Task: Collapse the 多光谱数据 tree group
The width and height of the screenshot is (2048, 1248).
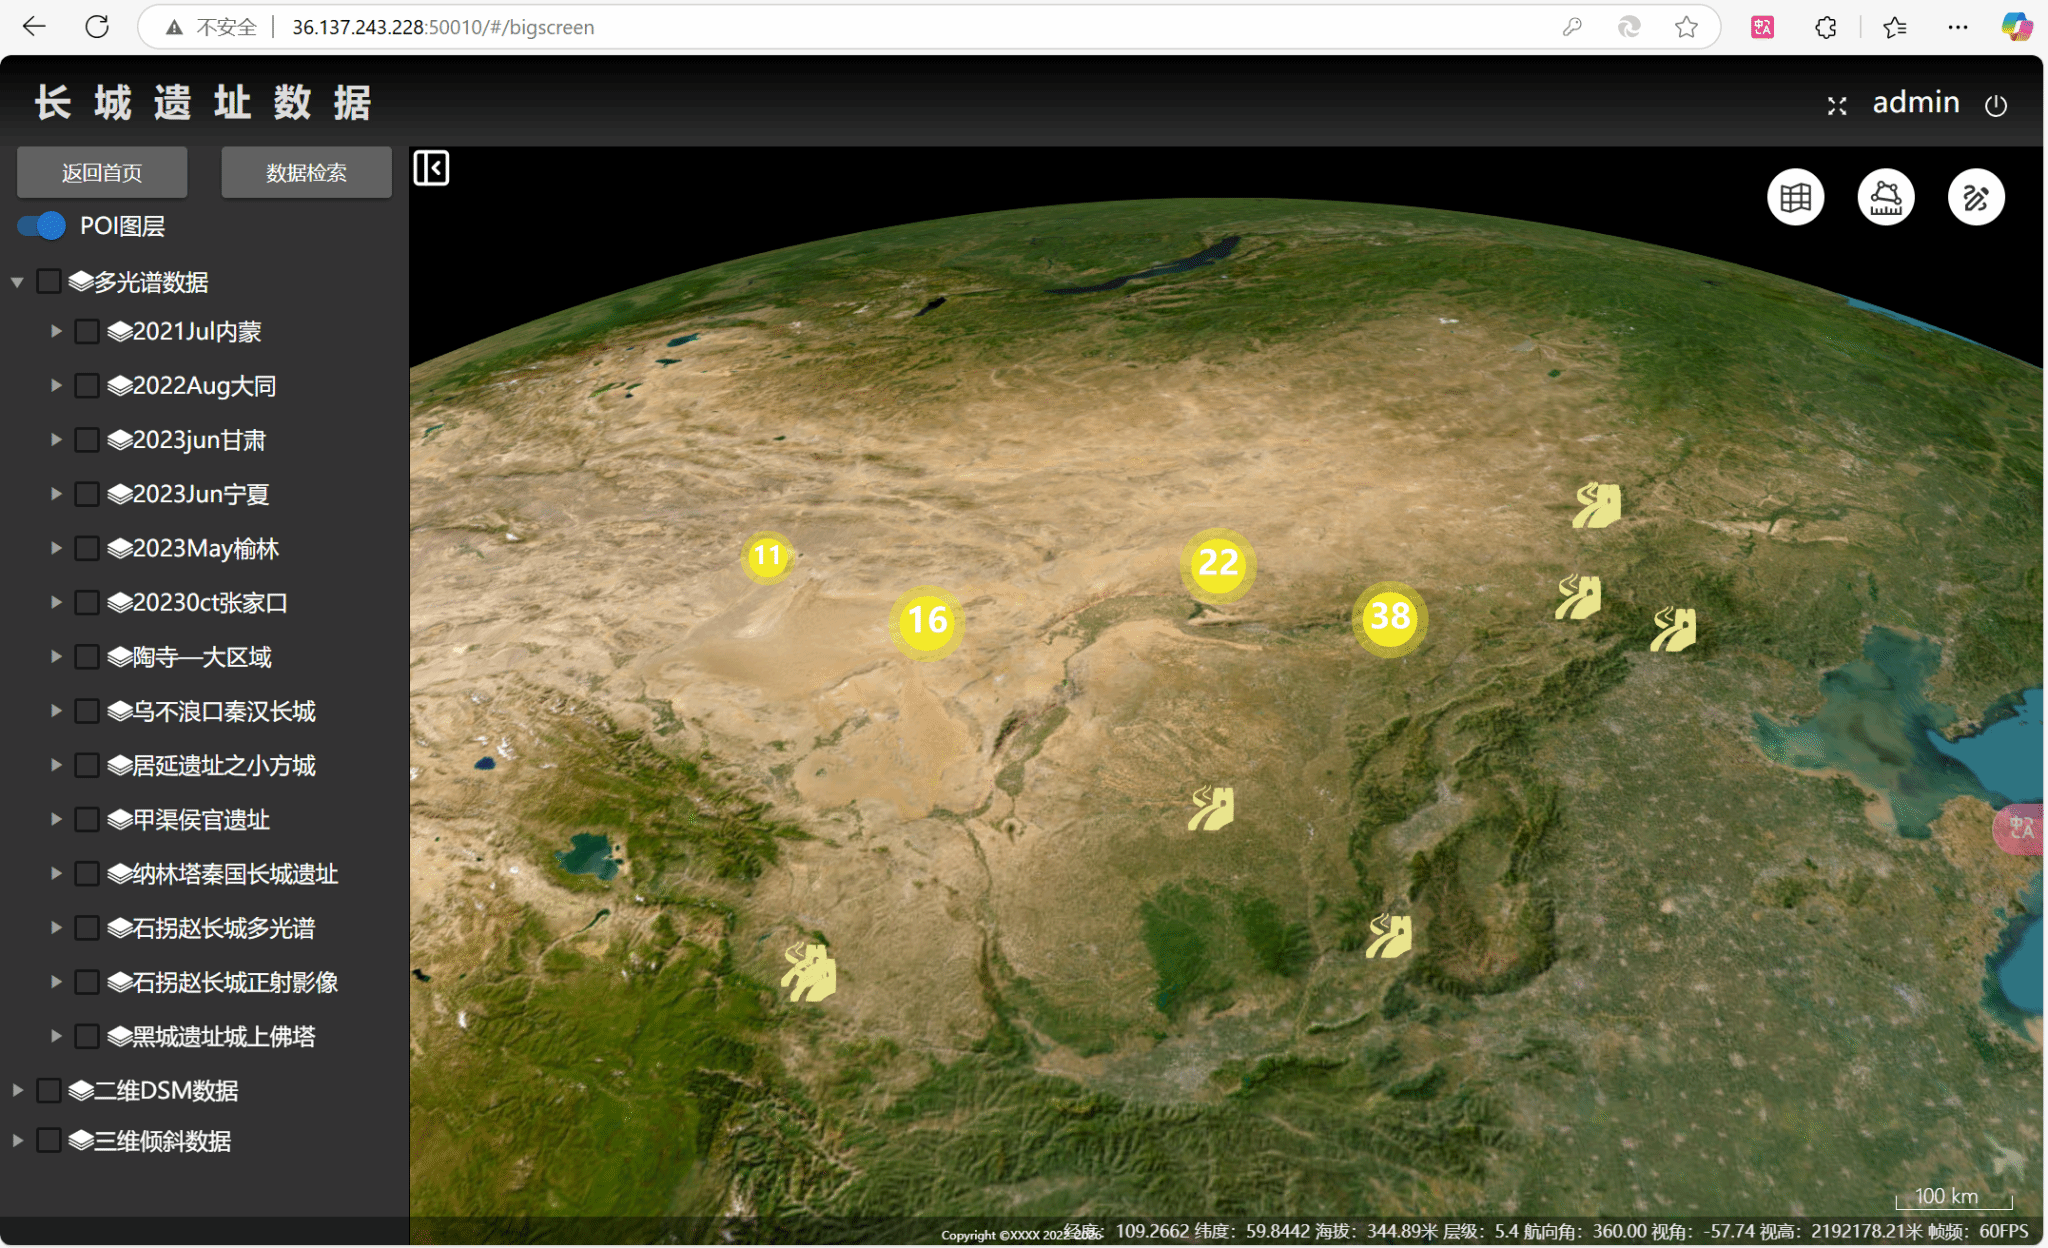Action: [17, 282]
